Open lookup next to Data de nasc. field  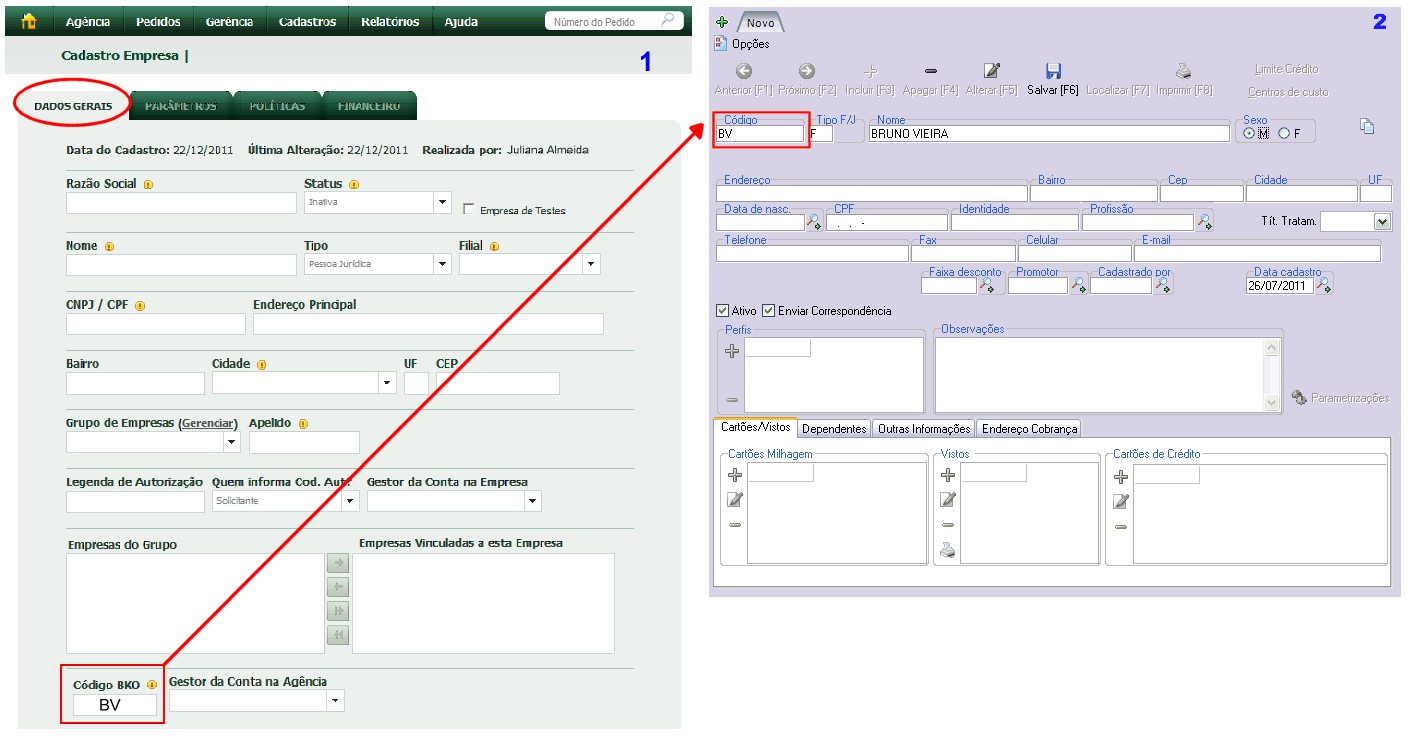(x=814, y=223)
